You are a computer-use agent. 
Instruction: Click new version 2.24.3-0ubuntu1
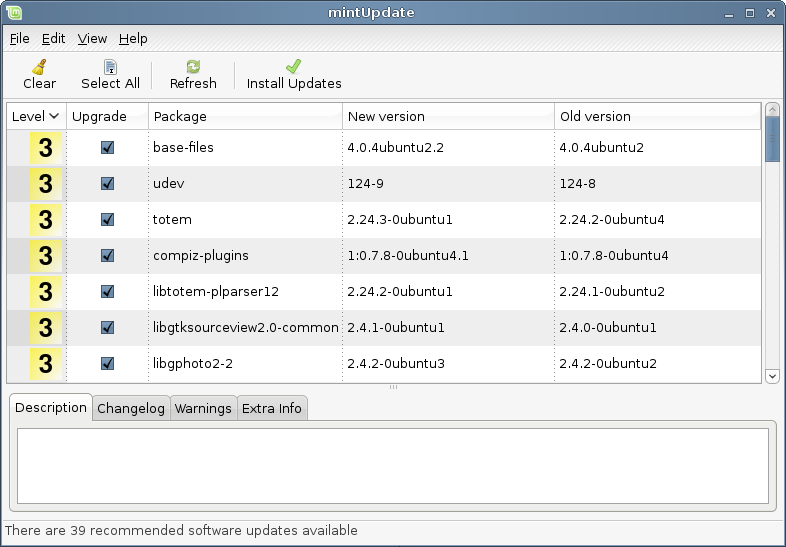point(400,220)
